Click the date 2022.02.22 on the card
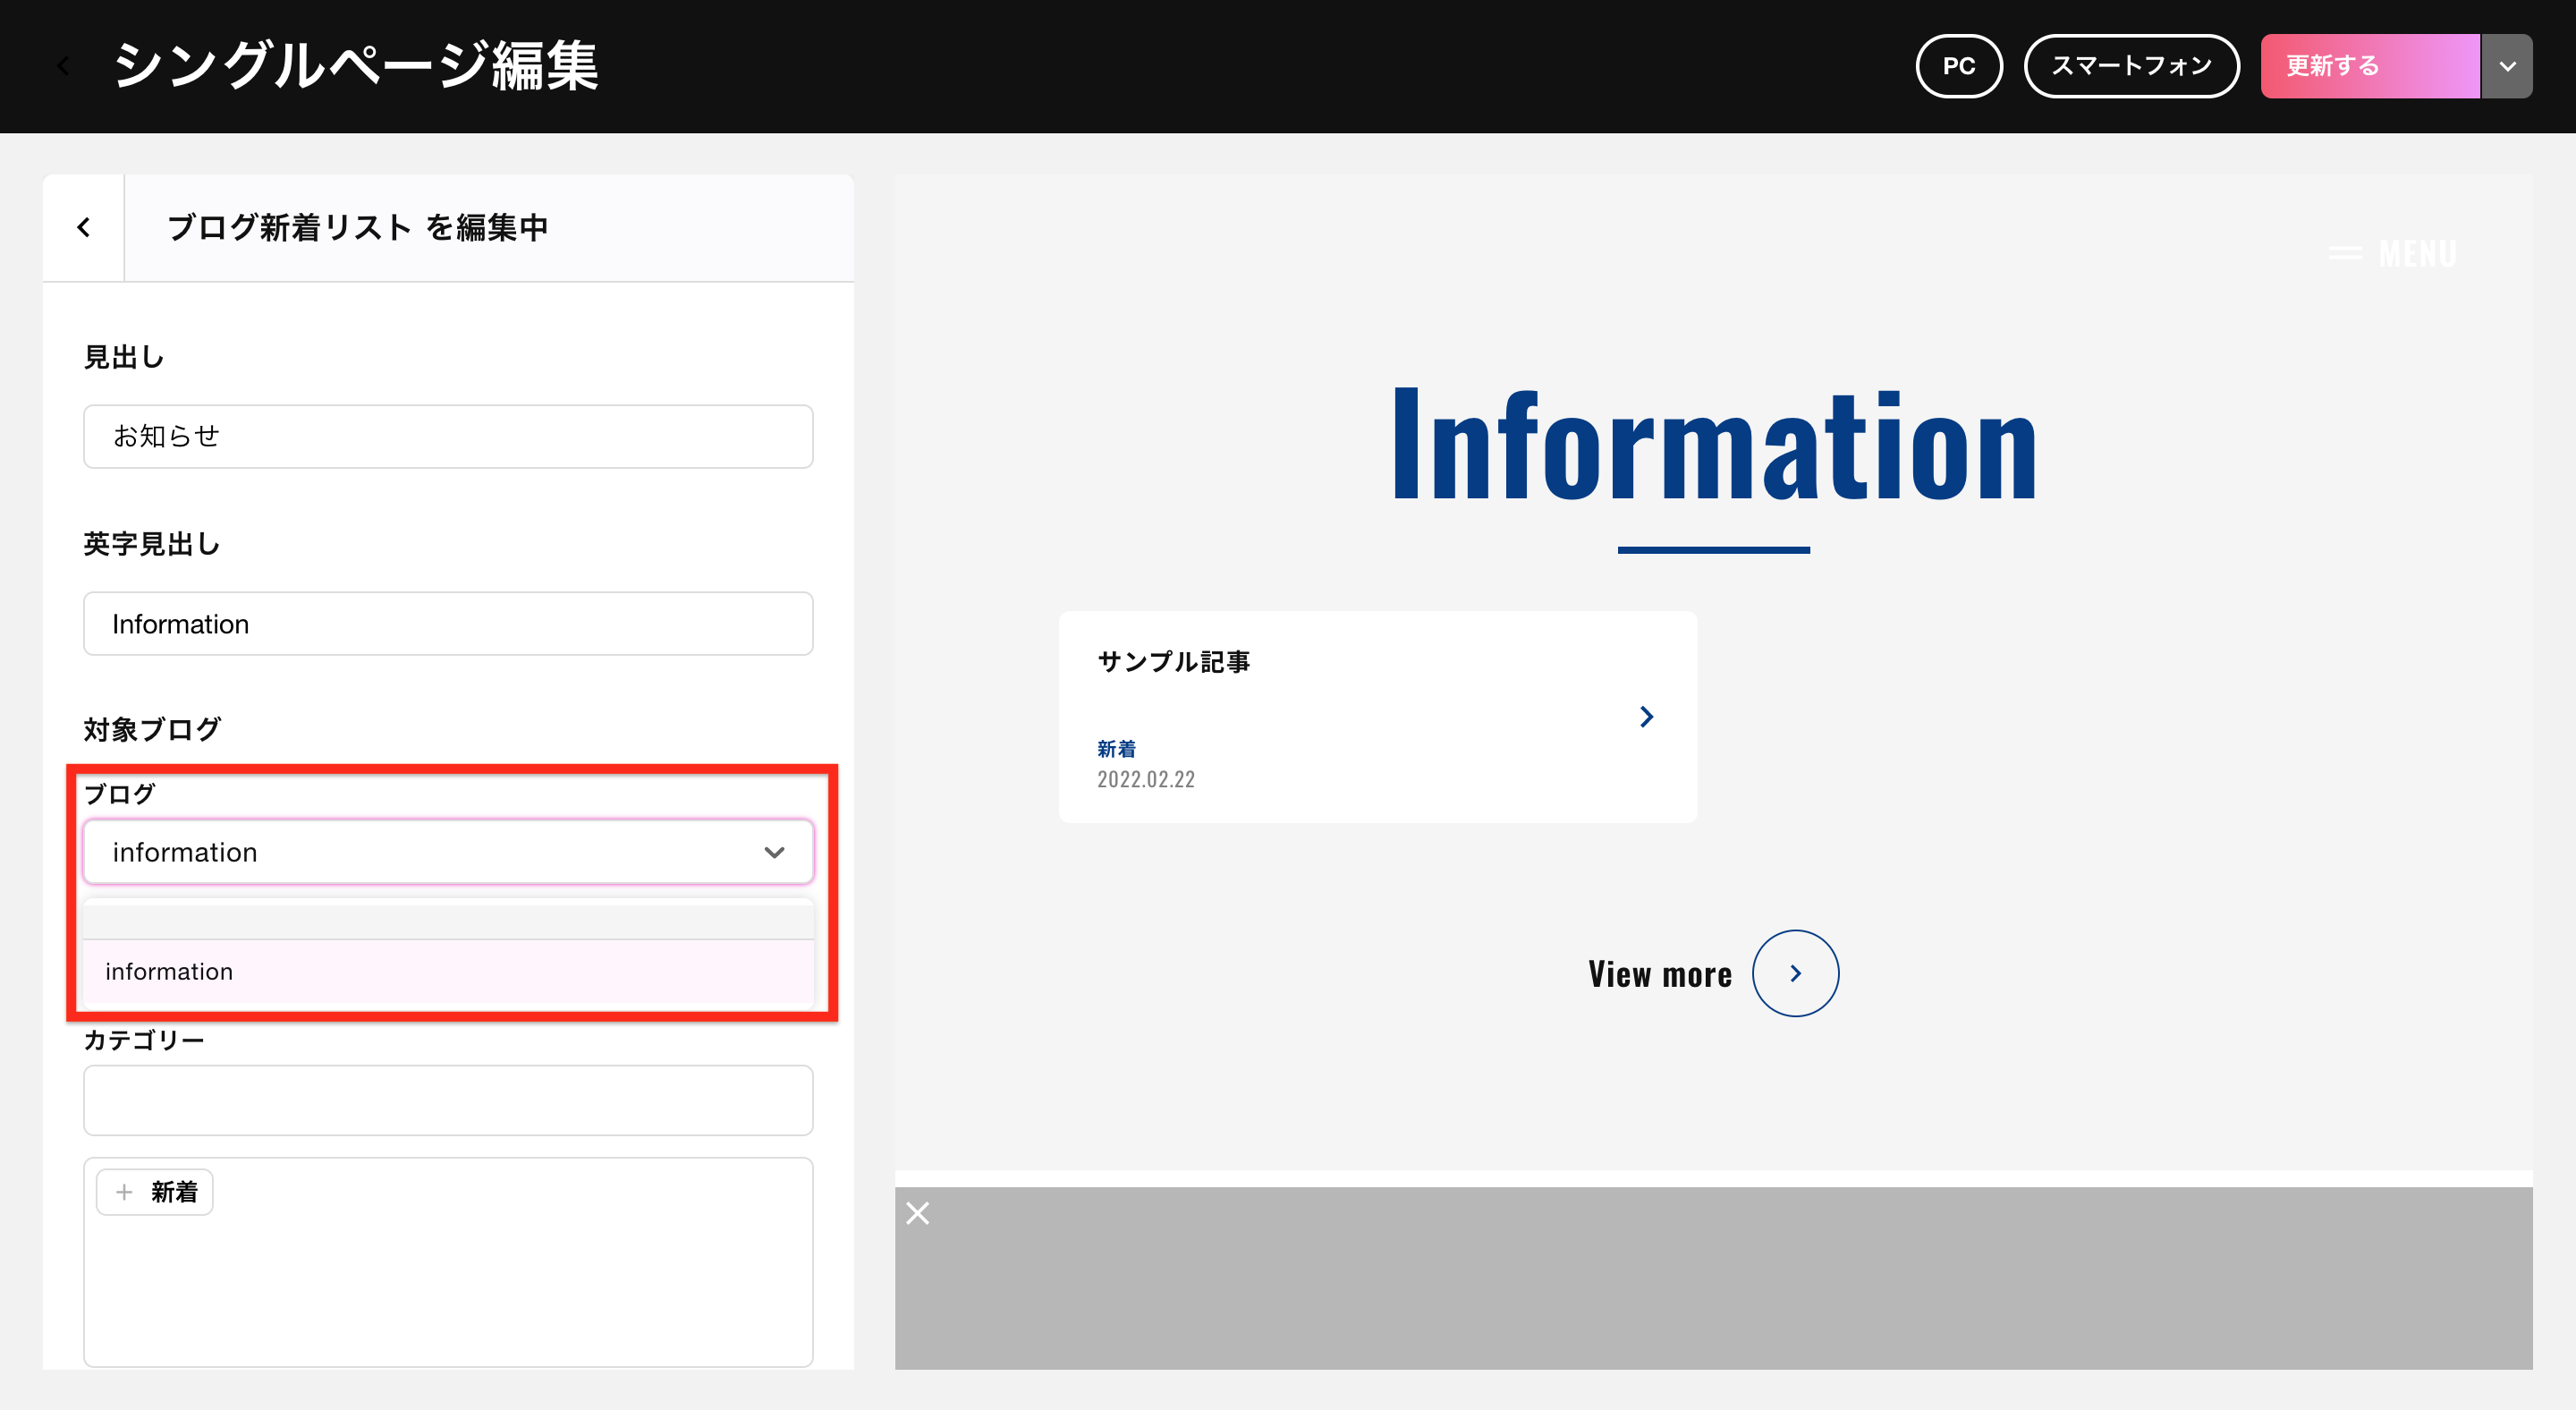This screenshot has width=2576, height=1410. coord(1146,779)
